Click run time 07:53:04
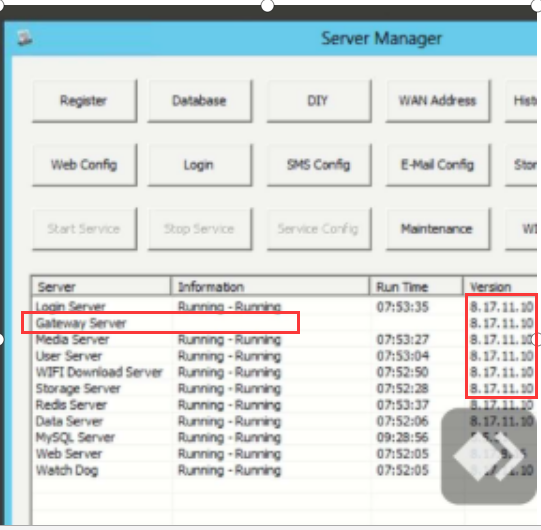Screen dimensions: 541x530 pyautogui.click(x=402, y=356)
